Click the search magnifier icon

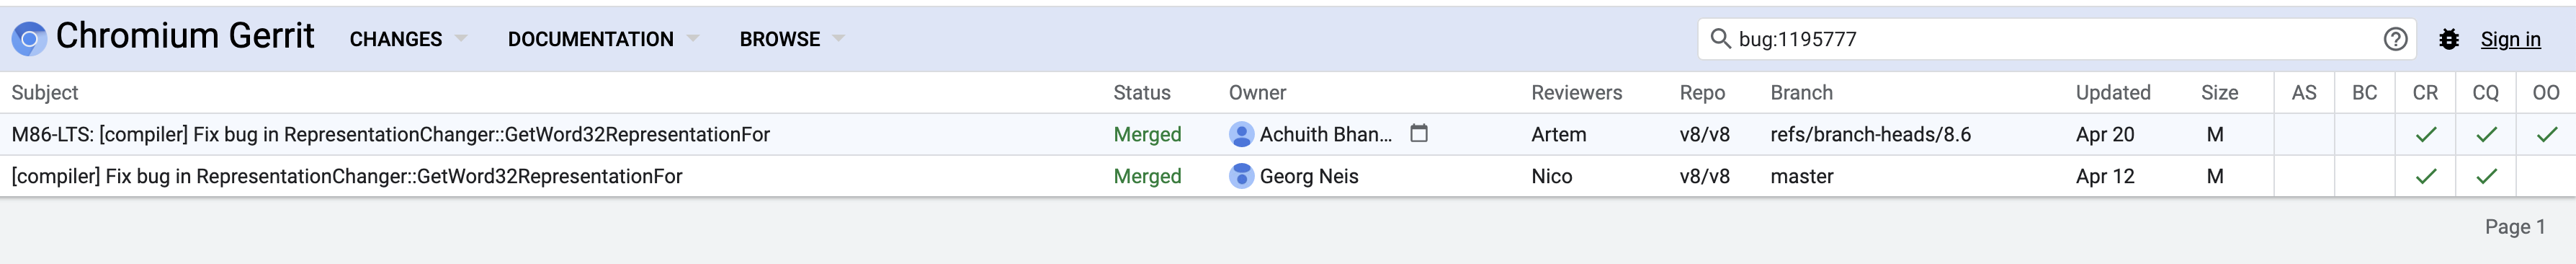pos(1720,38)
